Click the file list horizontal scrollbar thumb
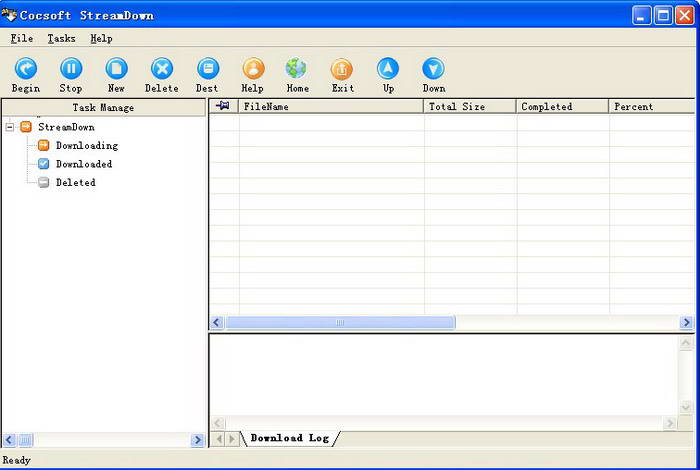The height and width of the screenshot is (470, 700). pyautogui.click(x=340, y=323)
